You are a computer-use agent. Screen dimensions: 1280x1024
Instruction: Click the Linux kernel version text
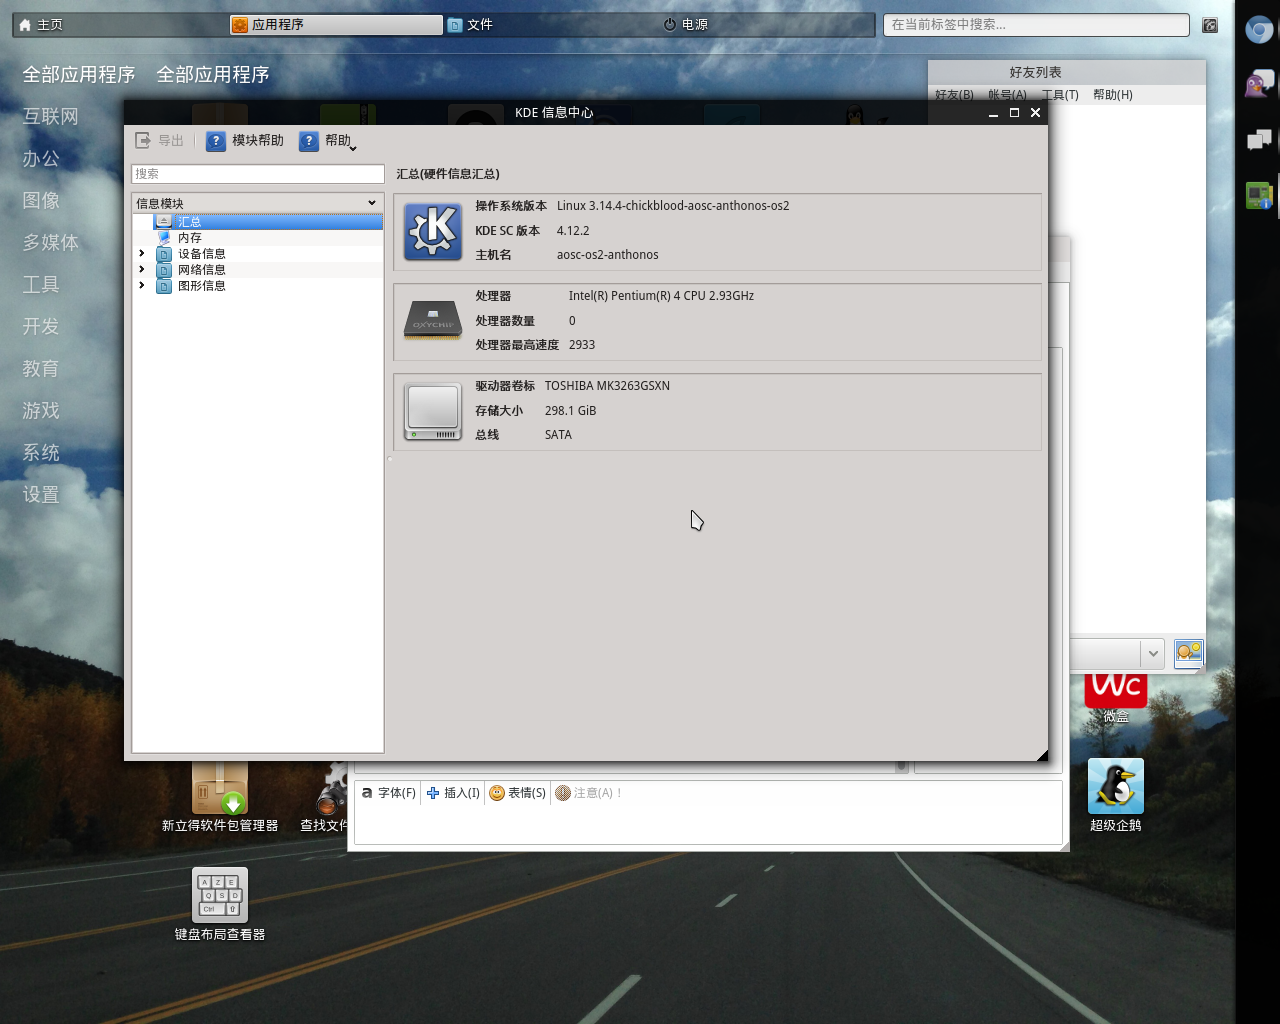point(673,206)
